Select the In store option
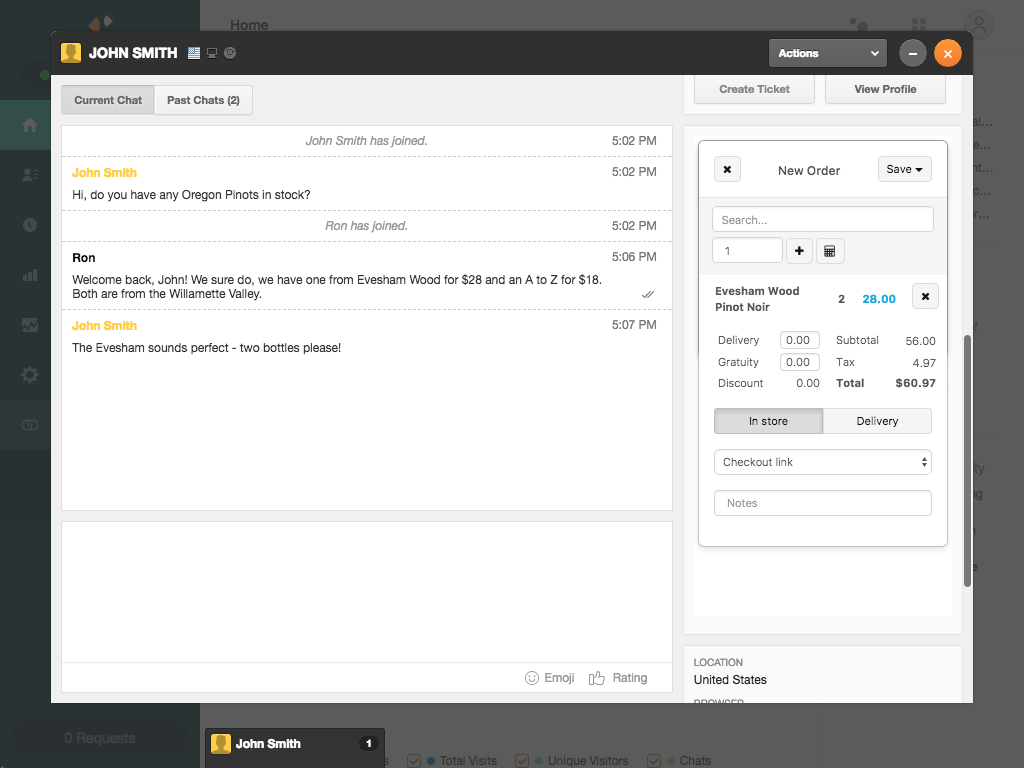The image size is (1024, 768). (768, 421)
